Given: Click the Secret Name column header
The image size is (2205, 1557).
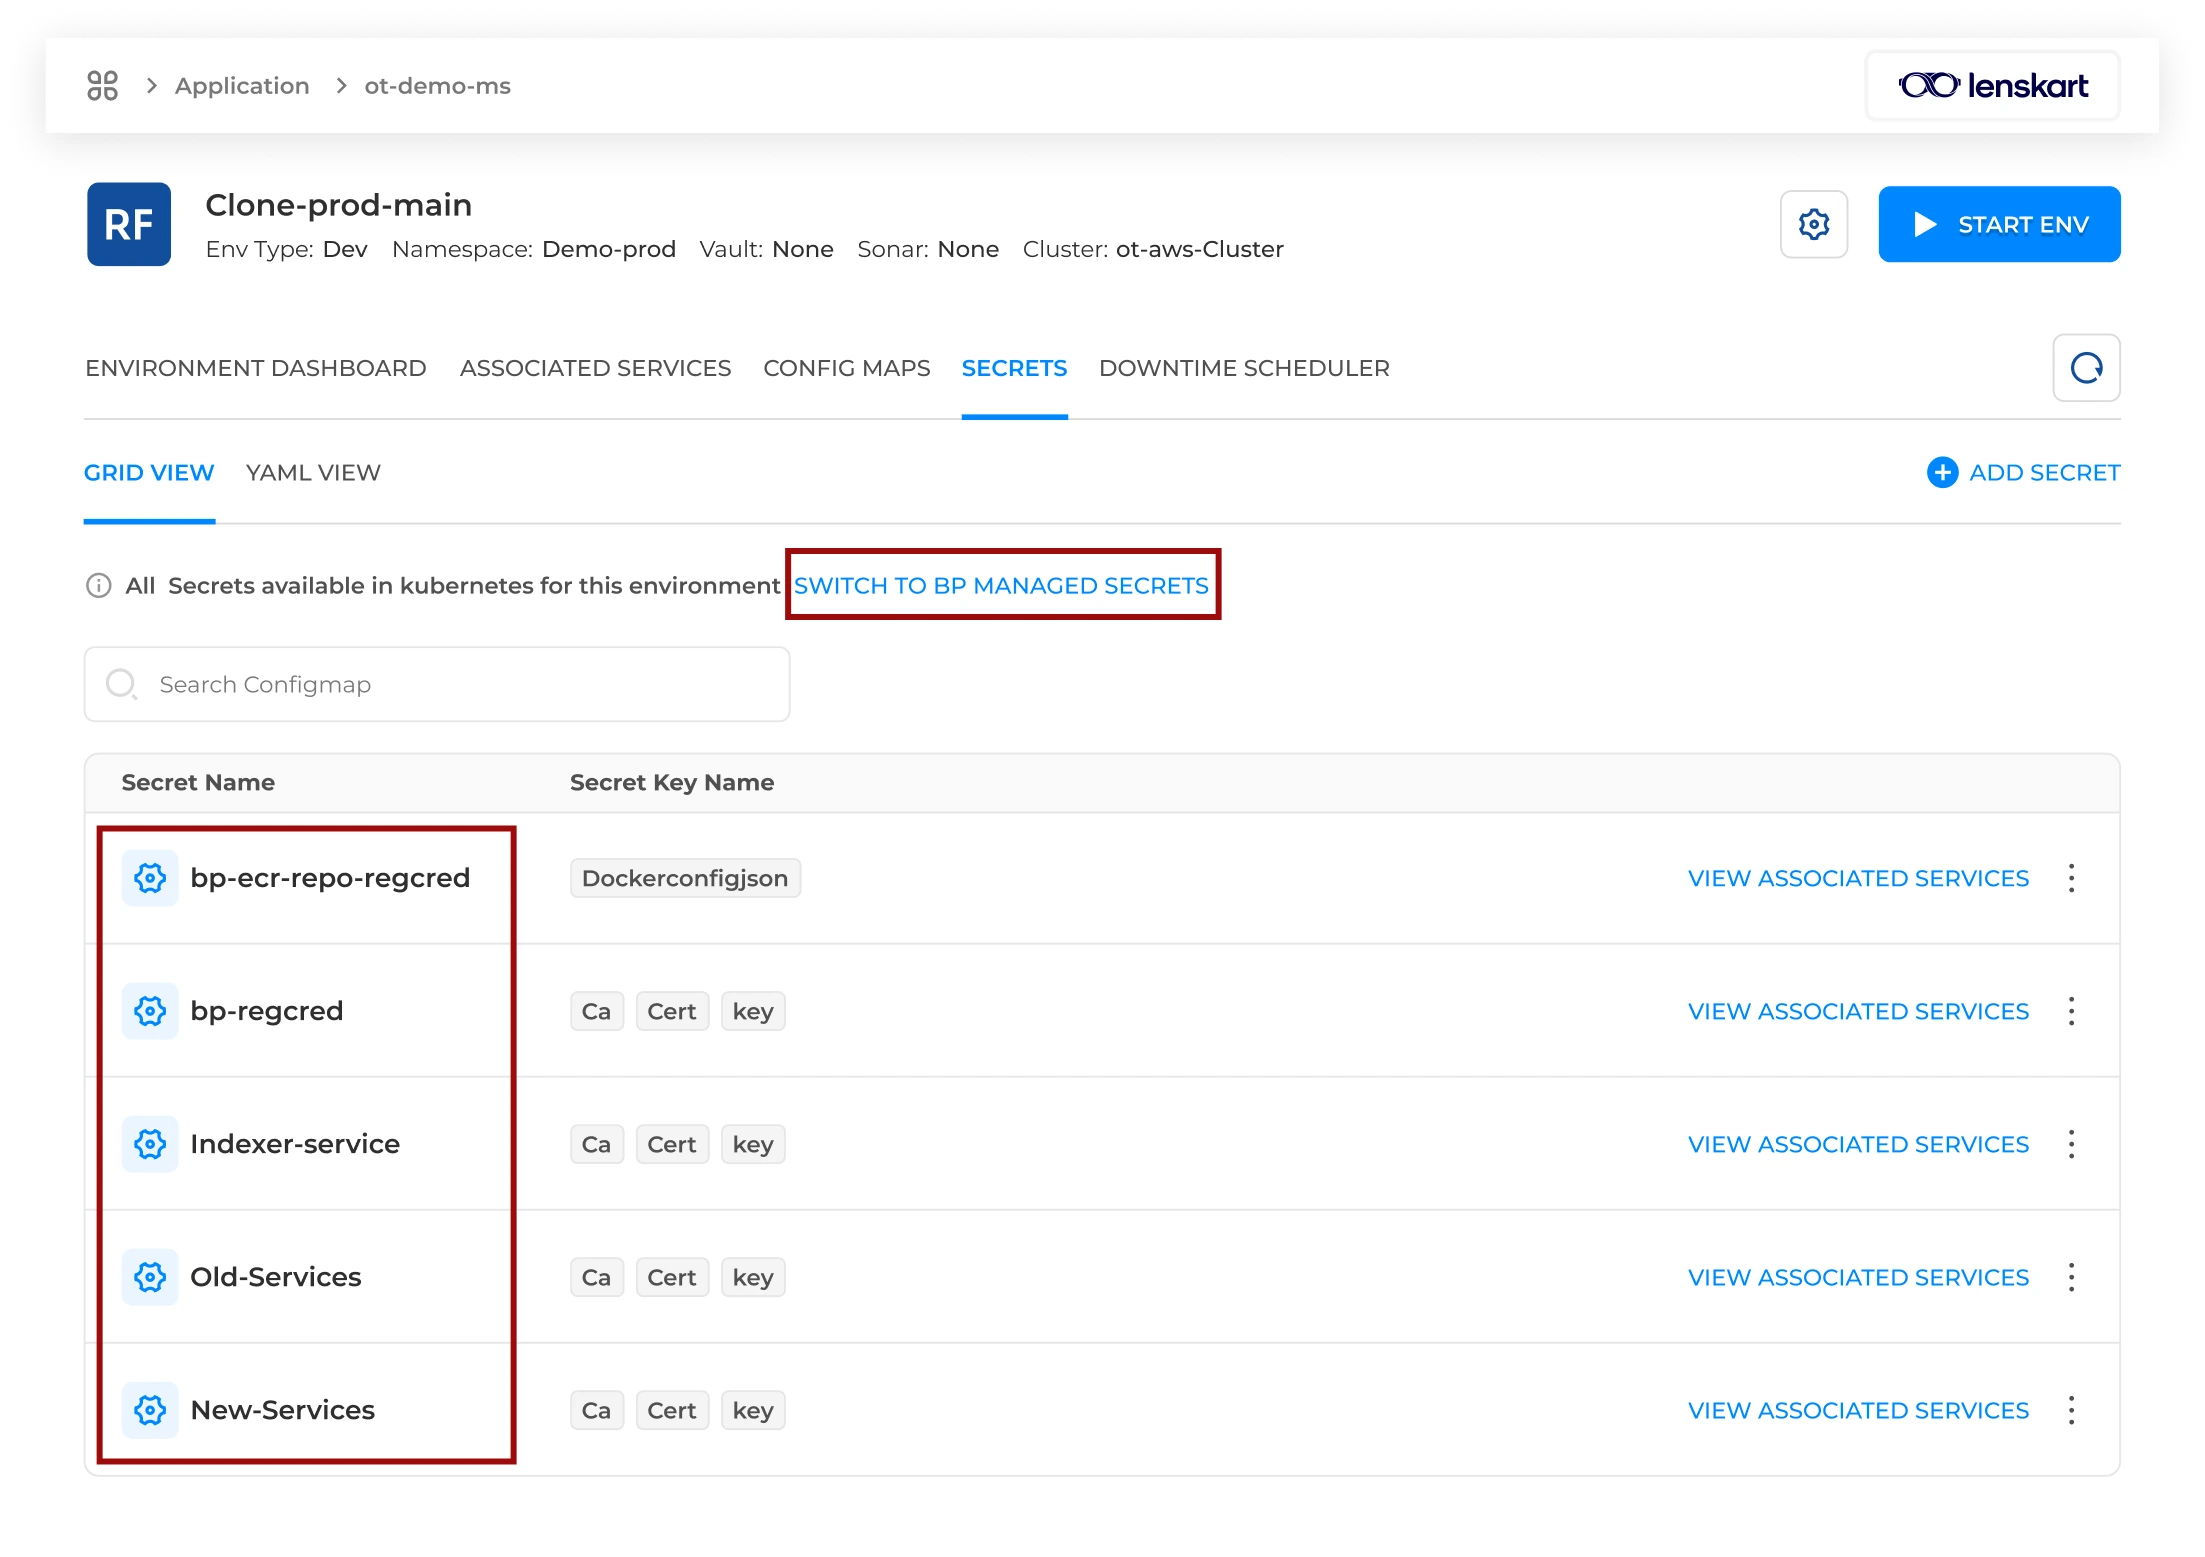Looking at the screenshot, I should (198, 782).
